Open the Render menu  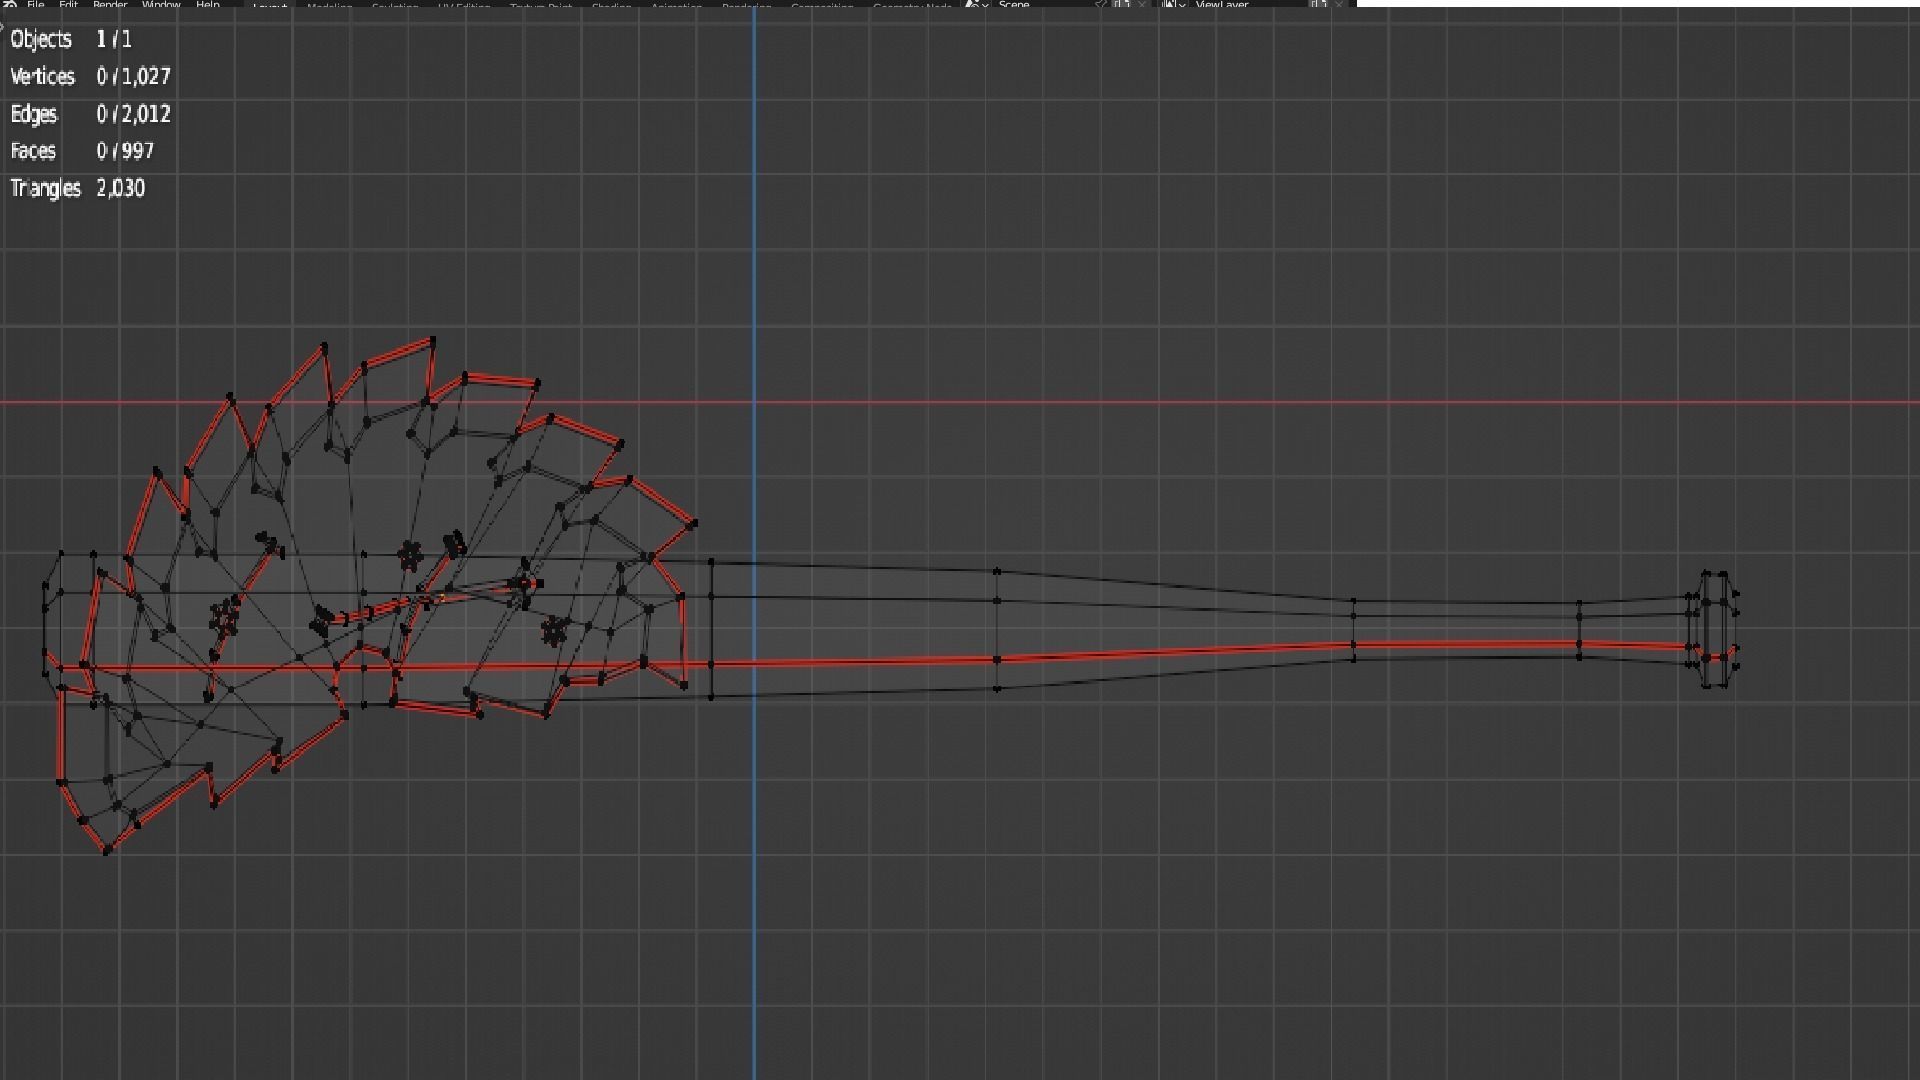[110, 4]
